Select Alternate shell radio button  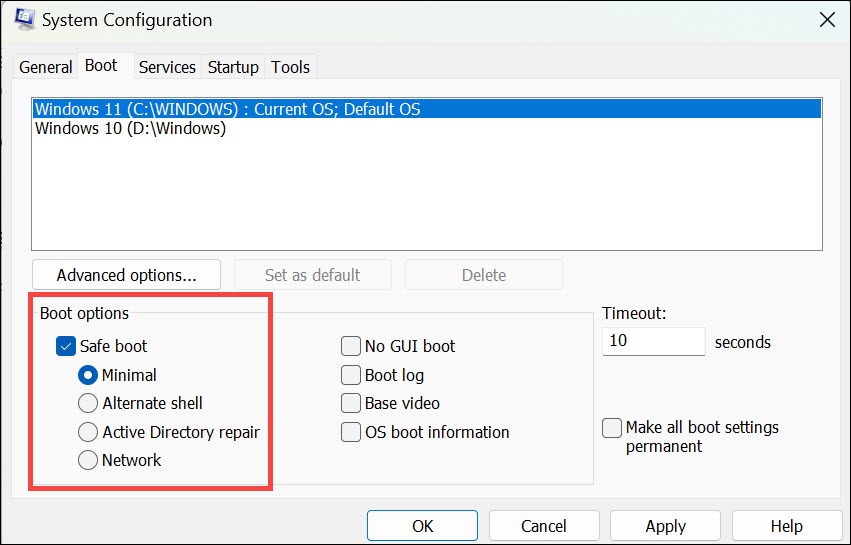(x=88, y=403)
